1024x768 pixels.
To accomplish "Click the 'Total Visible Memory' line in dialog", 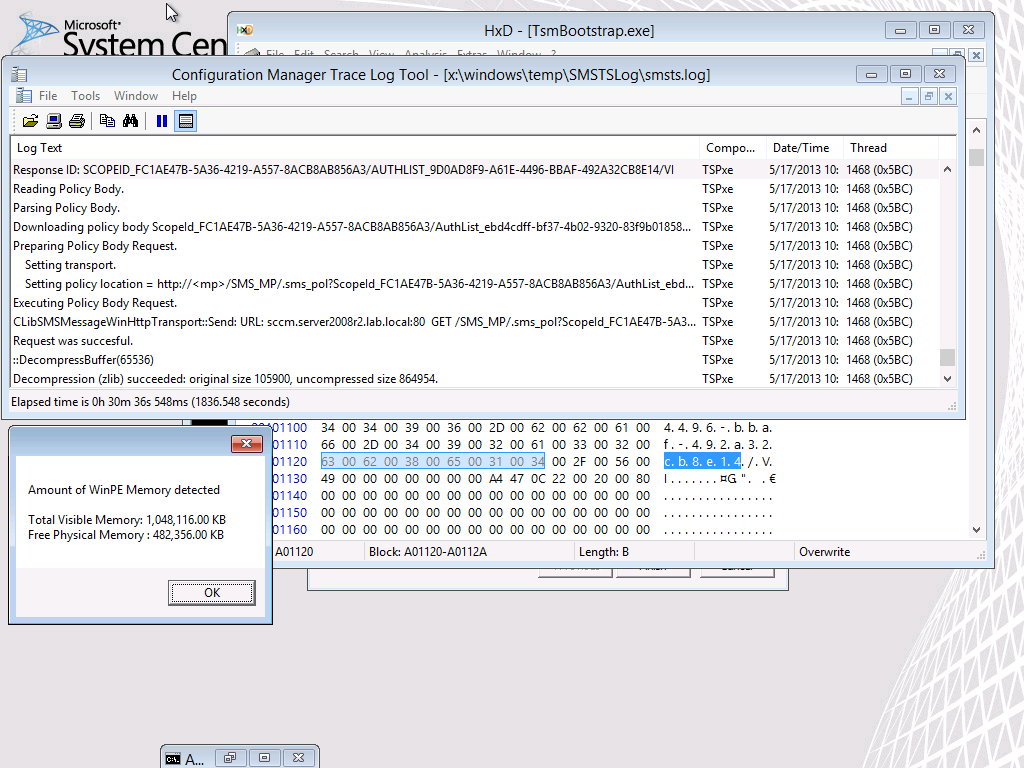I will click(127, 520).
